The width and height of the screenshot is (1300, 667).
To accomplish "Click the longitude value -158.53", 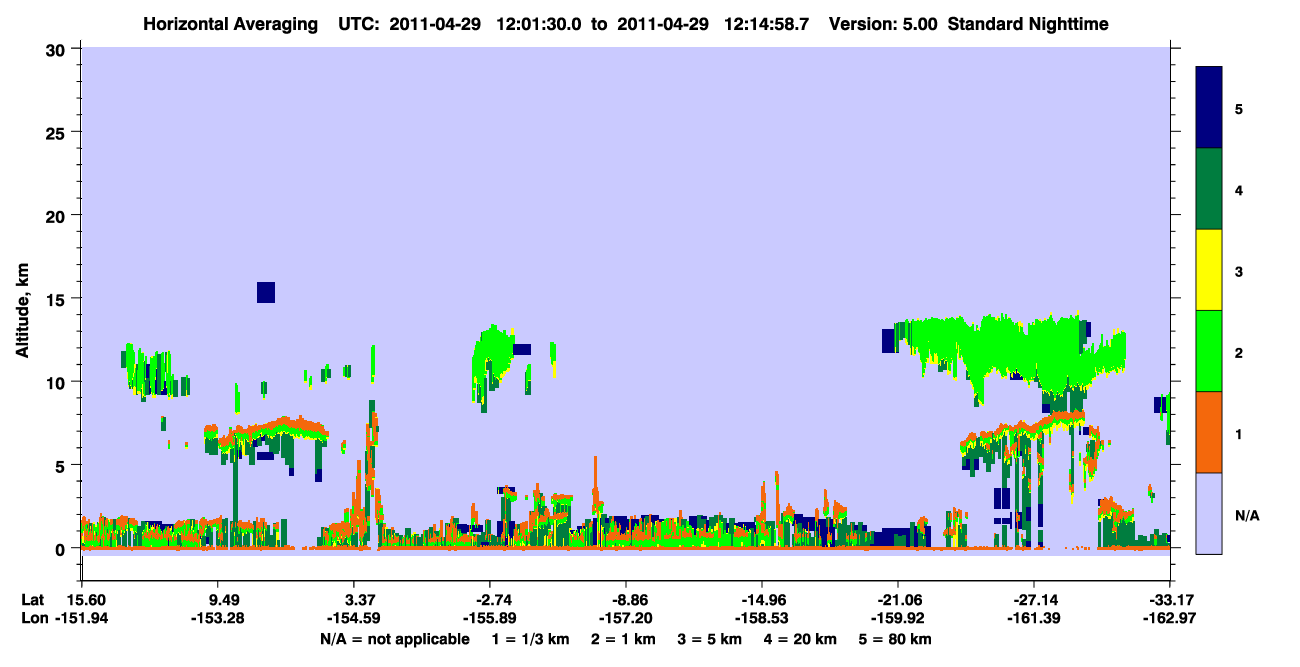I will (762, 618).
